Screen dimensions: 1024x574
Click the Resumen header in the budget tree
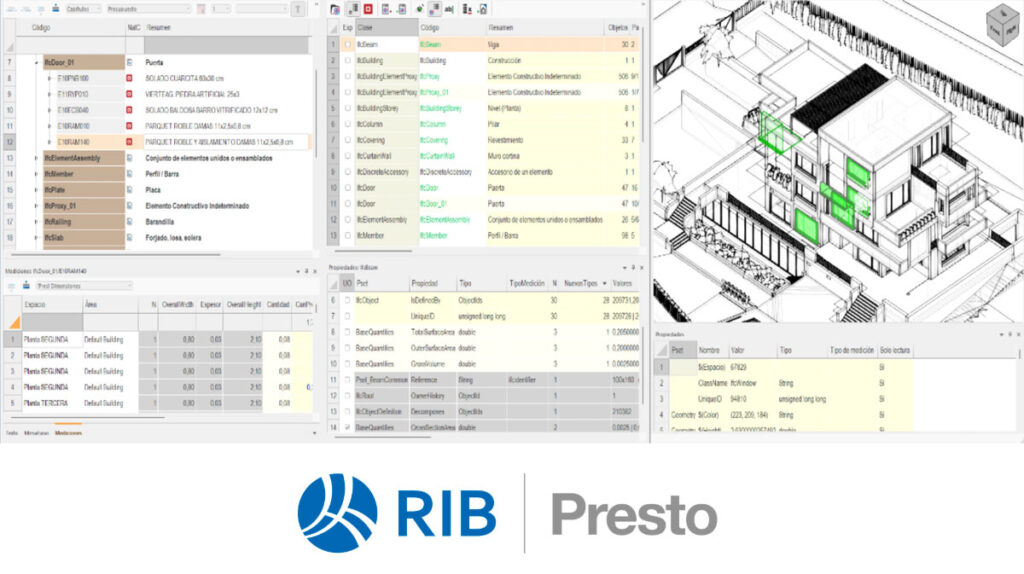[x=226, y=28]
